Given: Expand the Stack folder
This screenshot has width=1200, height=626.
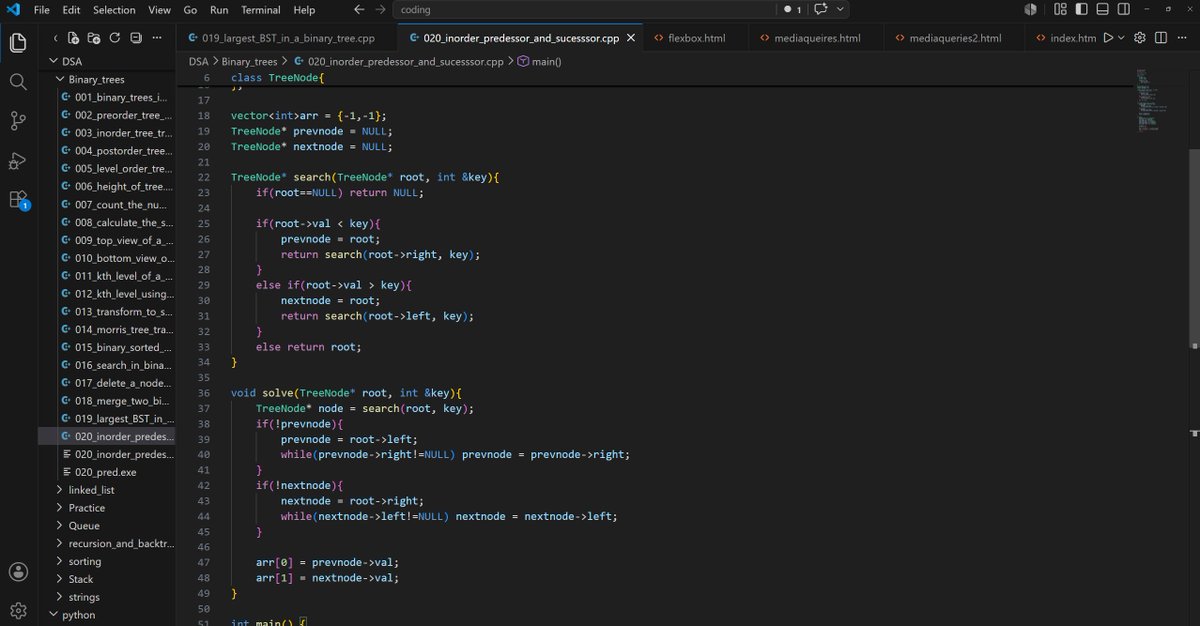Looking at the screenshot, I should pos(106,579).
